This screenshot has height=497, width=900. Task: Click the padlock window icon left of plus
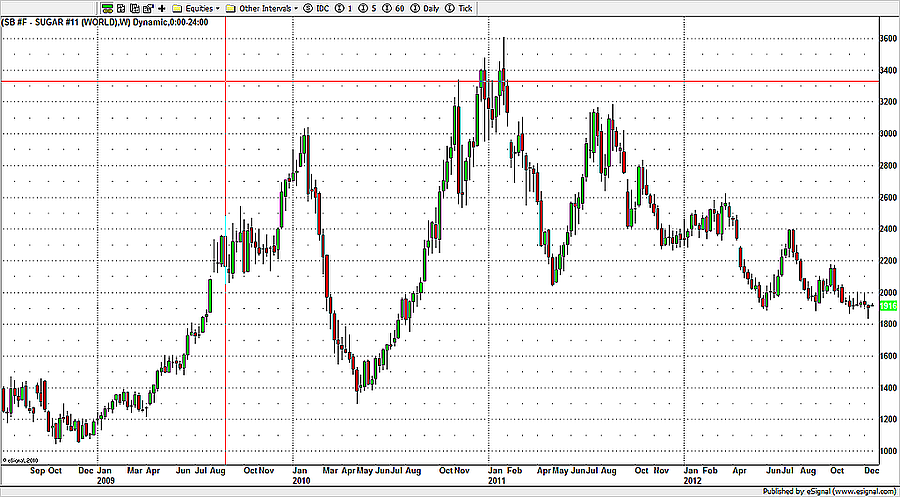(x=146, y=7)
